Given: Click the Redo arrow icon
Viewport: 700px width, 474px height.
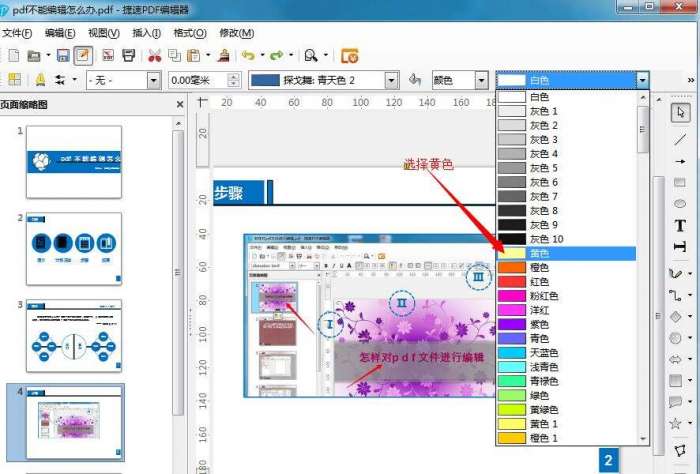Looking at the screenshot, I should pyautogui.click(x=277, y=55).
